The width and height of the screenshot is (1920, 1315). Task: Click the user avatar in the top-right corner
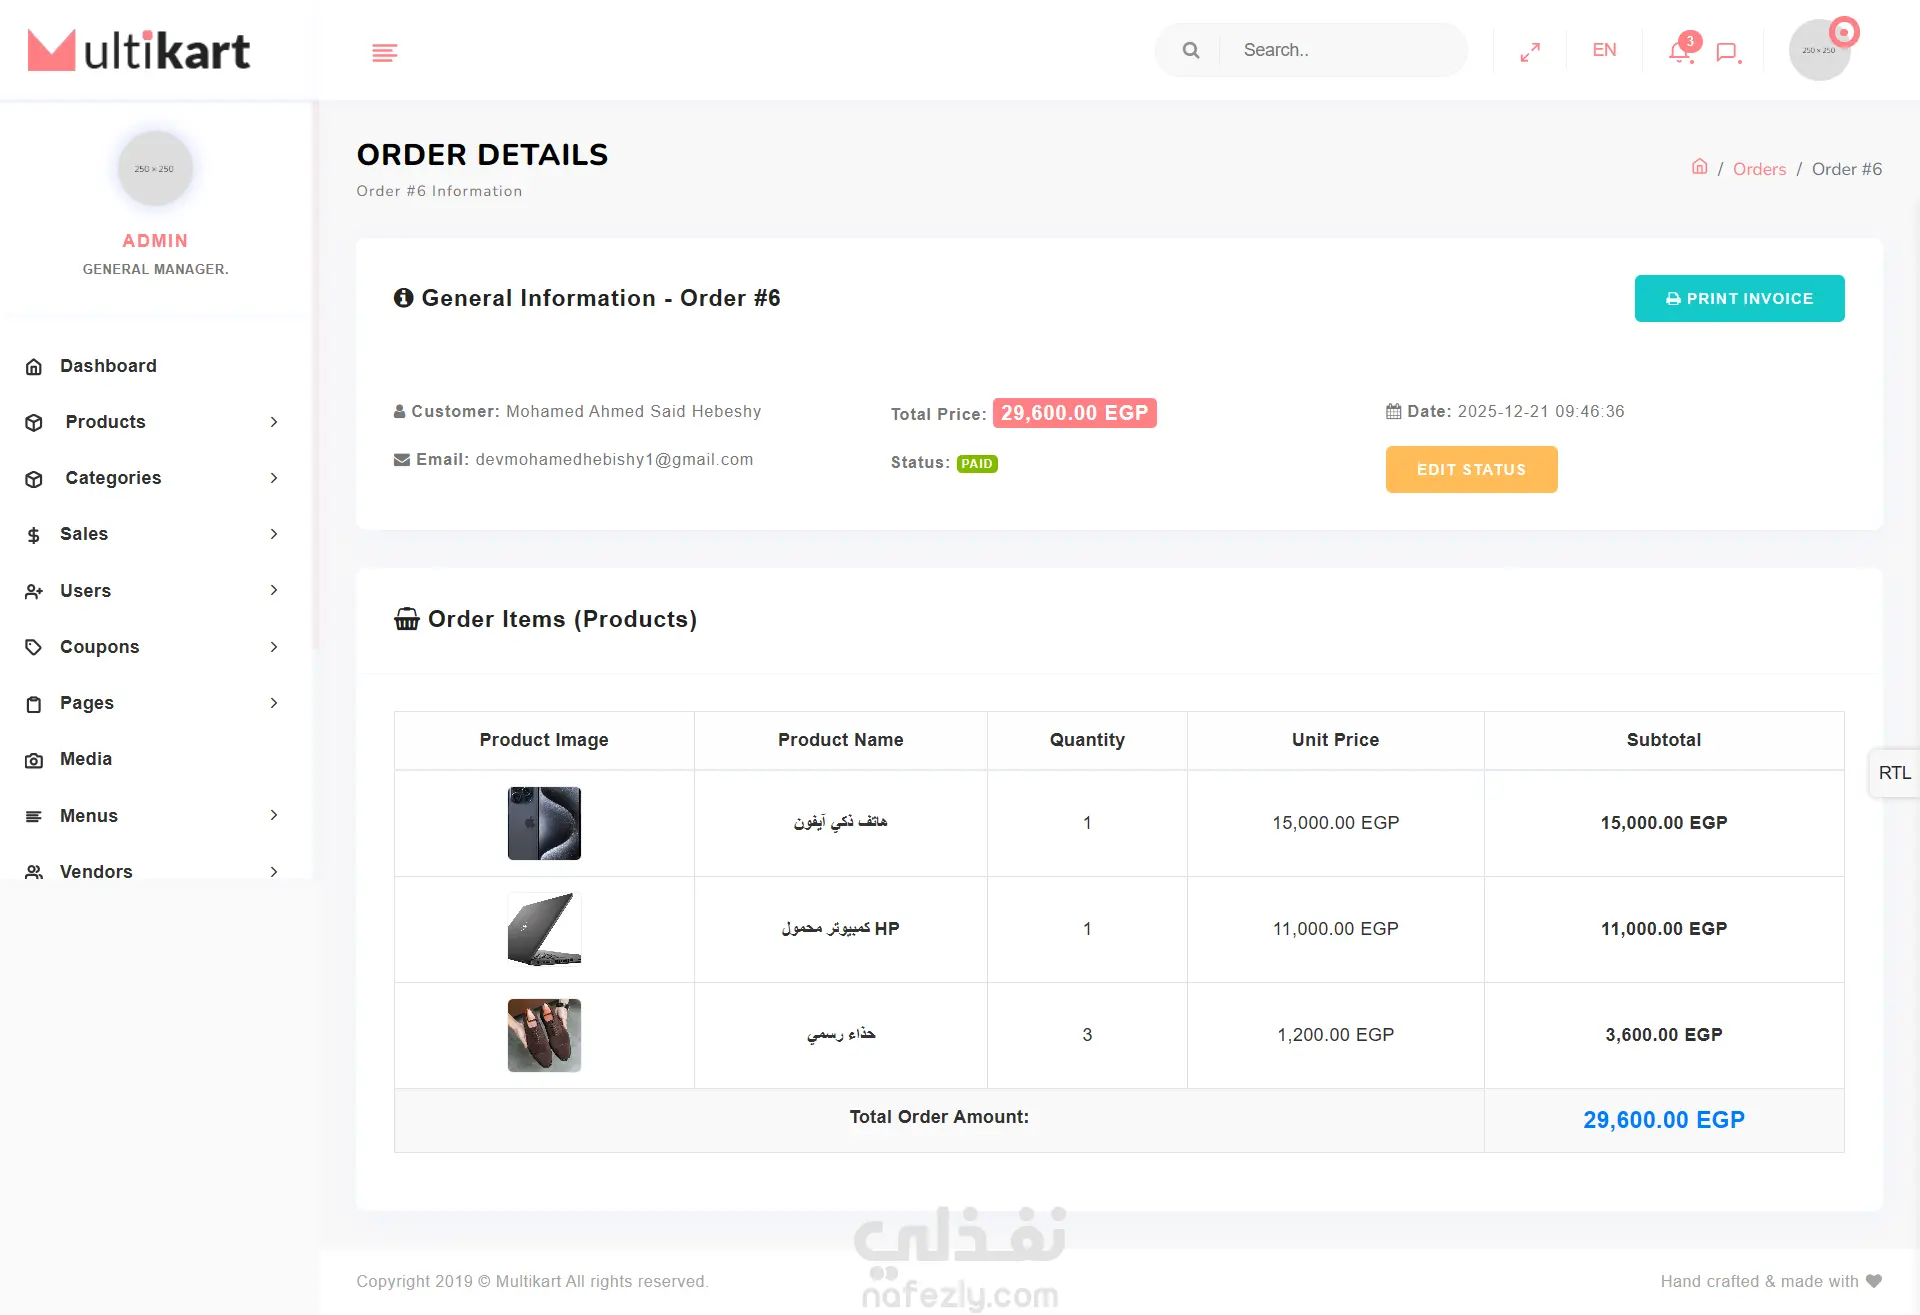coord(1819,50)
